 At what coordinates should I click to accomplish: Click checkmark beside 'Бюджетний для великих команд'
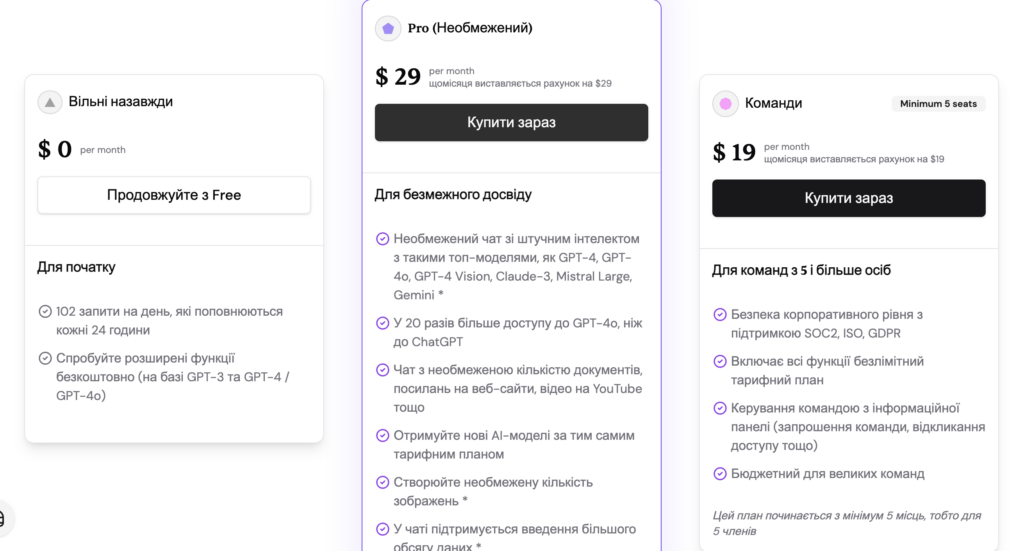click(720, 474)
